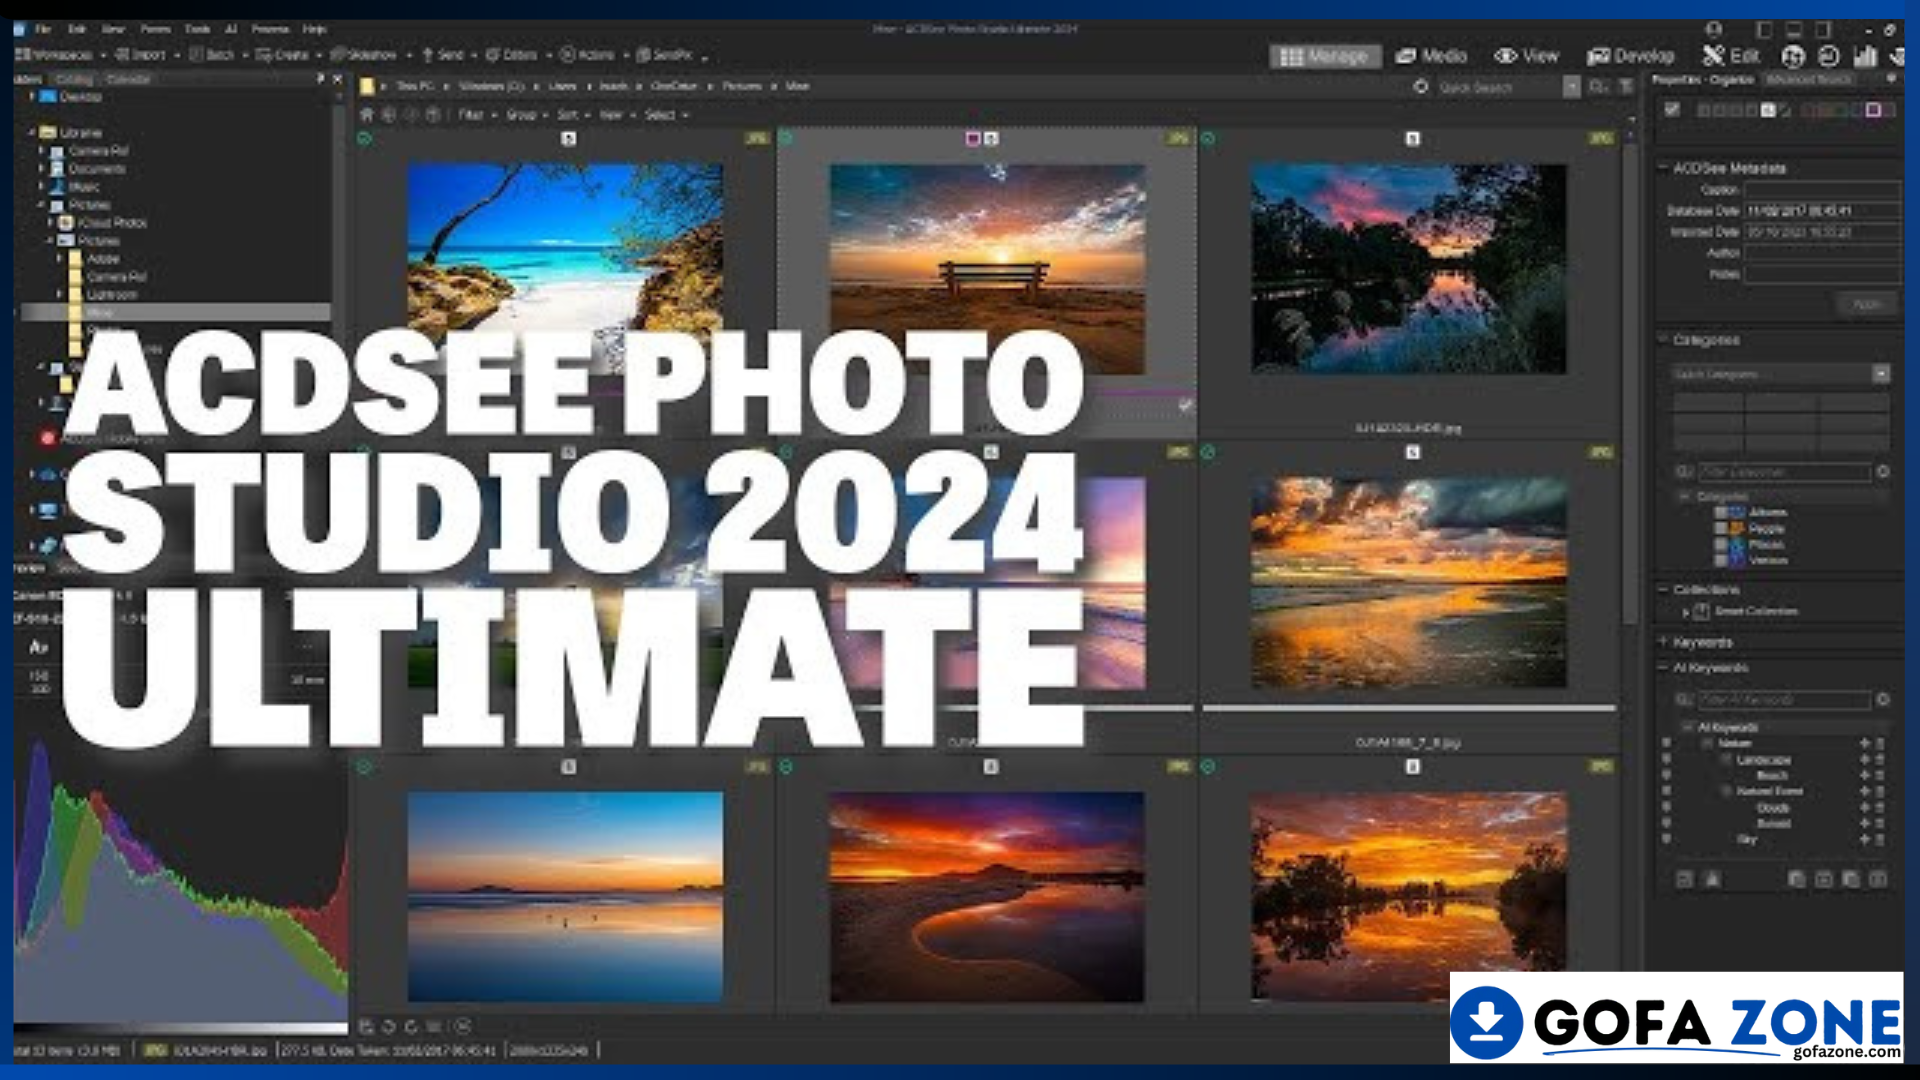The image size is (1920, 1080).
Task: Open the Quick Categories dropdown
Action: pos(1881,374)
